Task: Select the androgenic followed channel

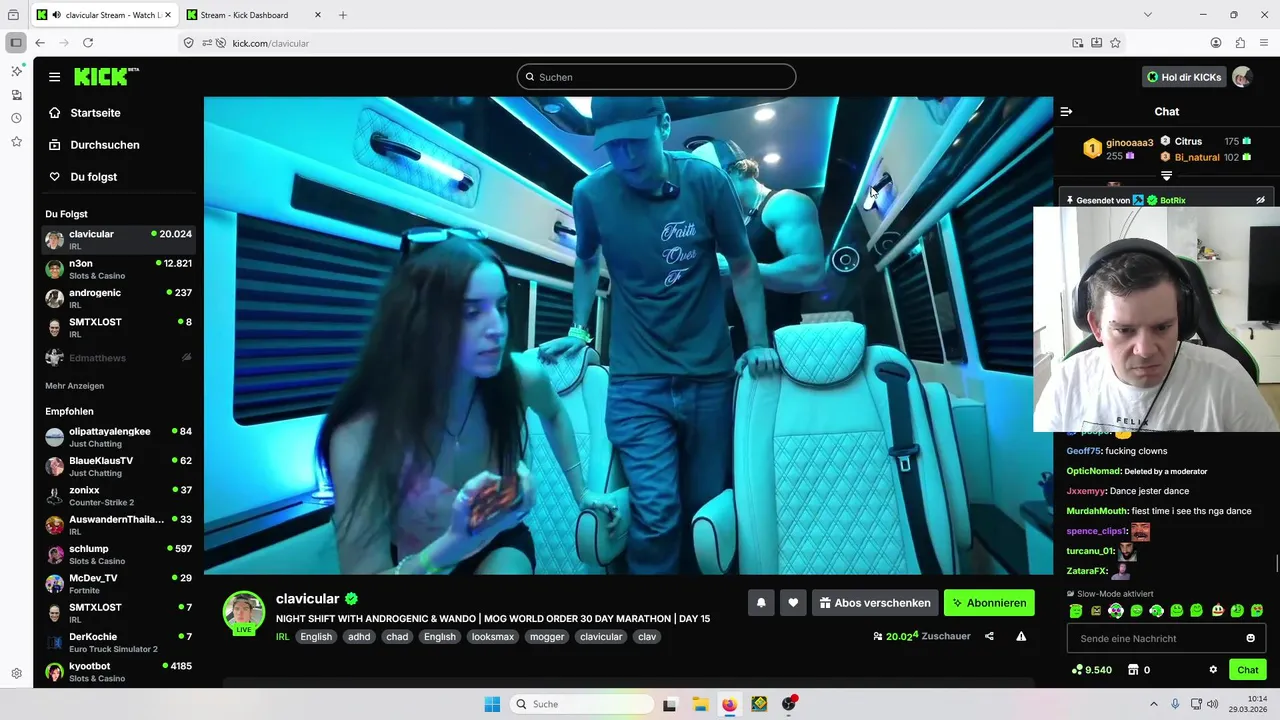Action: pyautogui.click(x=119, y=298)
